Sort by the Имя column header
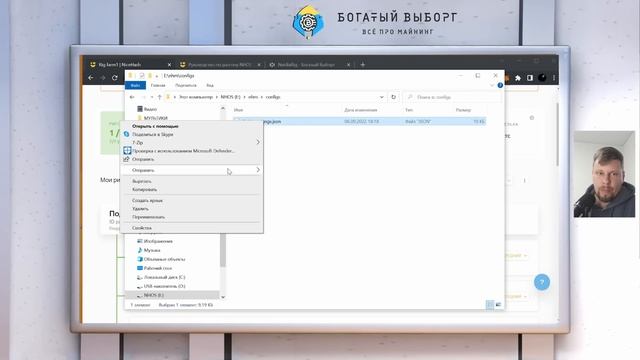This screenshot has height=360, width=640. [238, 110]
